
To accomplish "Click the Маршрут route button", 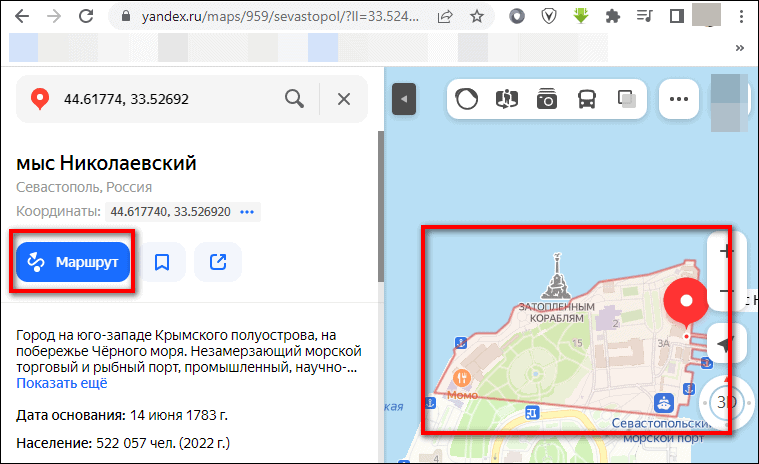I will coord(73,262).
